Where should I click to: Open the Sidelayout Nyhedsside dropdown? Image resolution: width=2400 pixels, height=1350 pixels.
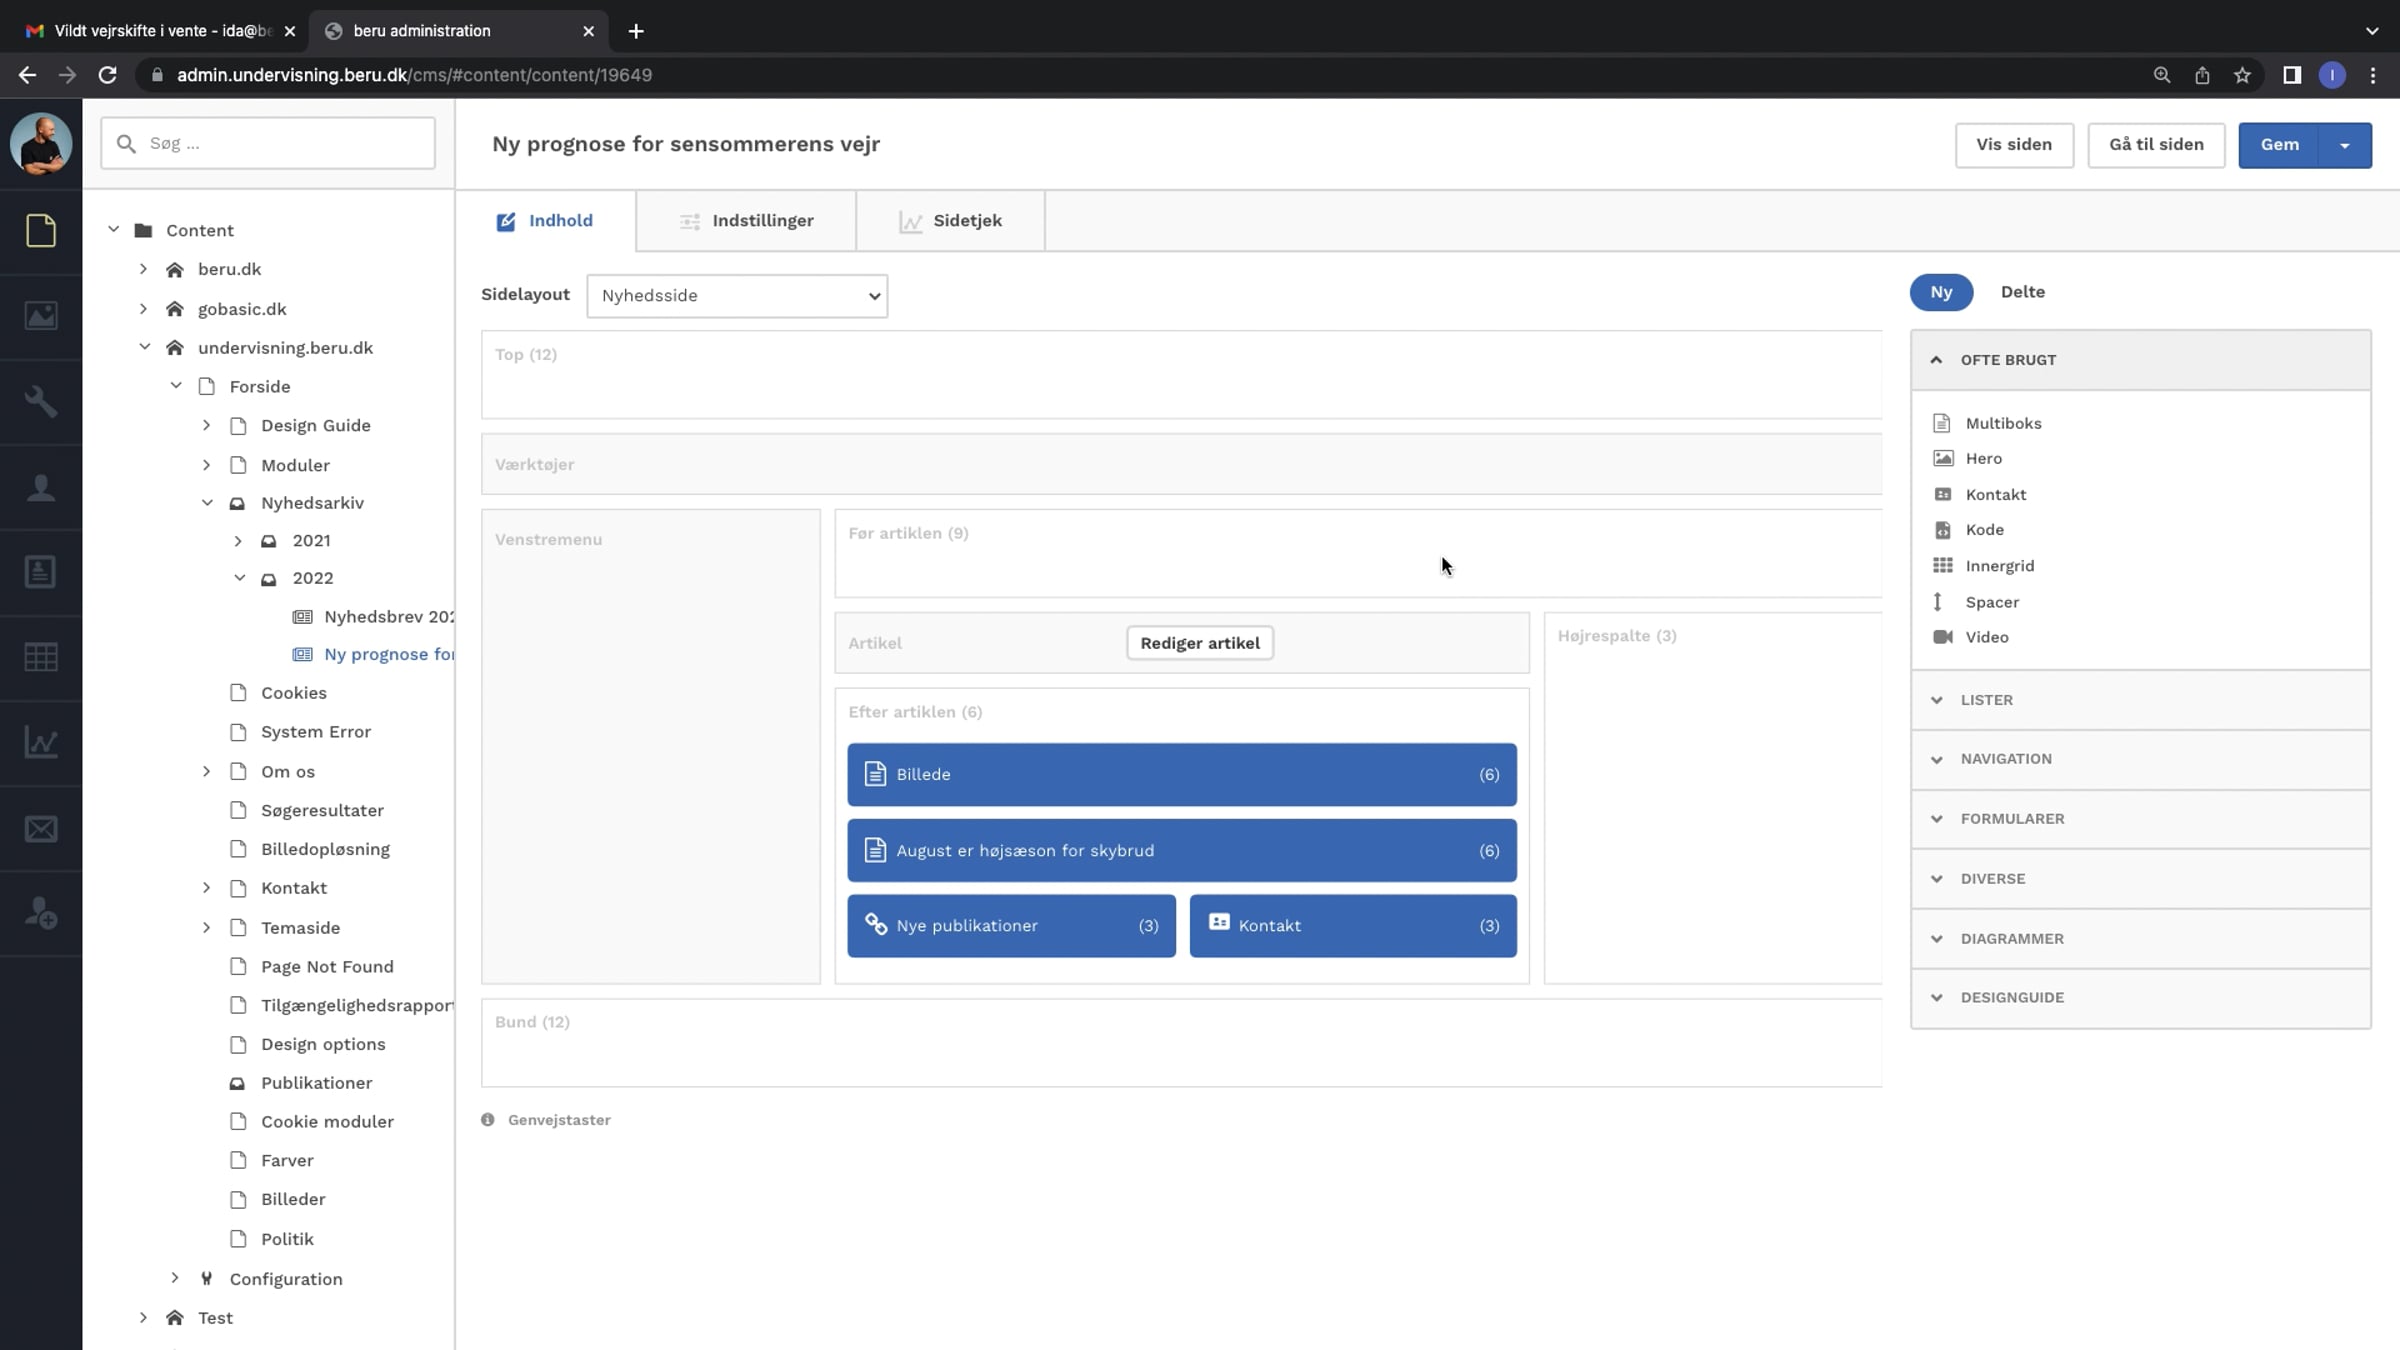pyautogui.click(x=737, y=296)
